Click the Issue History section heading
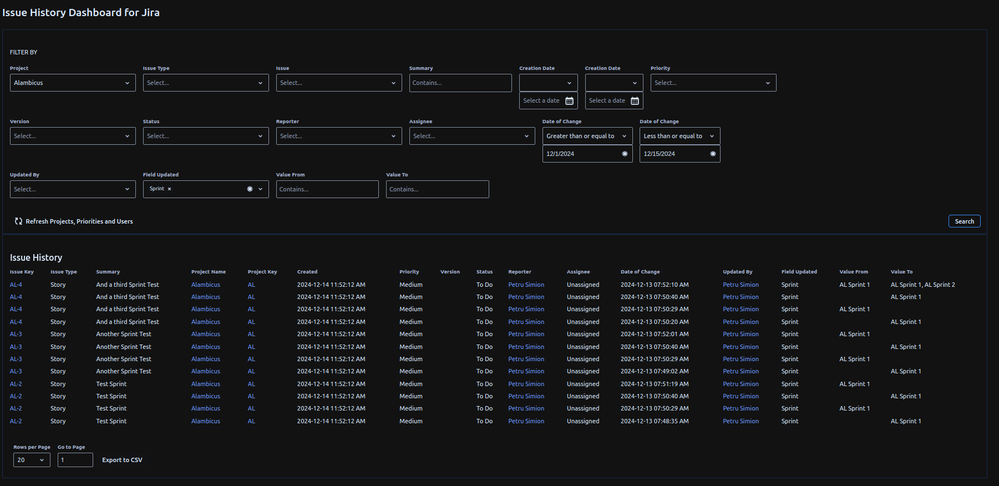This screenshot has height=486, width=999. [x=36, y=258]
